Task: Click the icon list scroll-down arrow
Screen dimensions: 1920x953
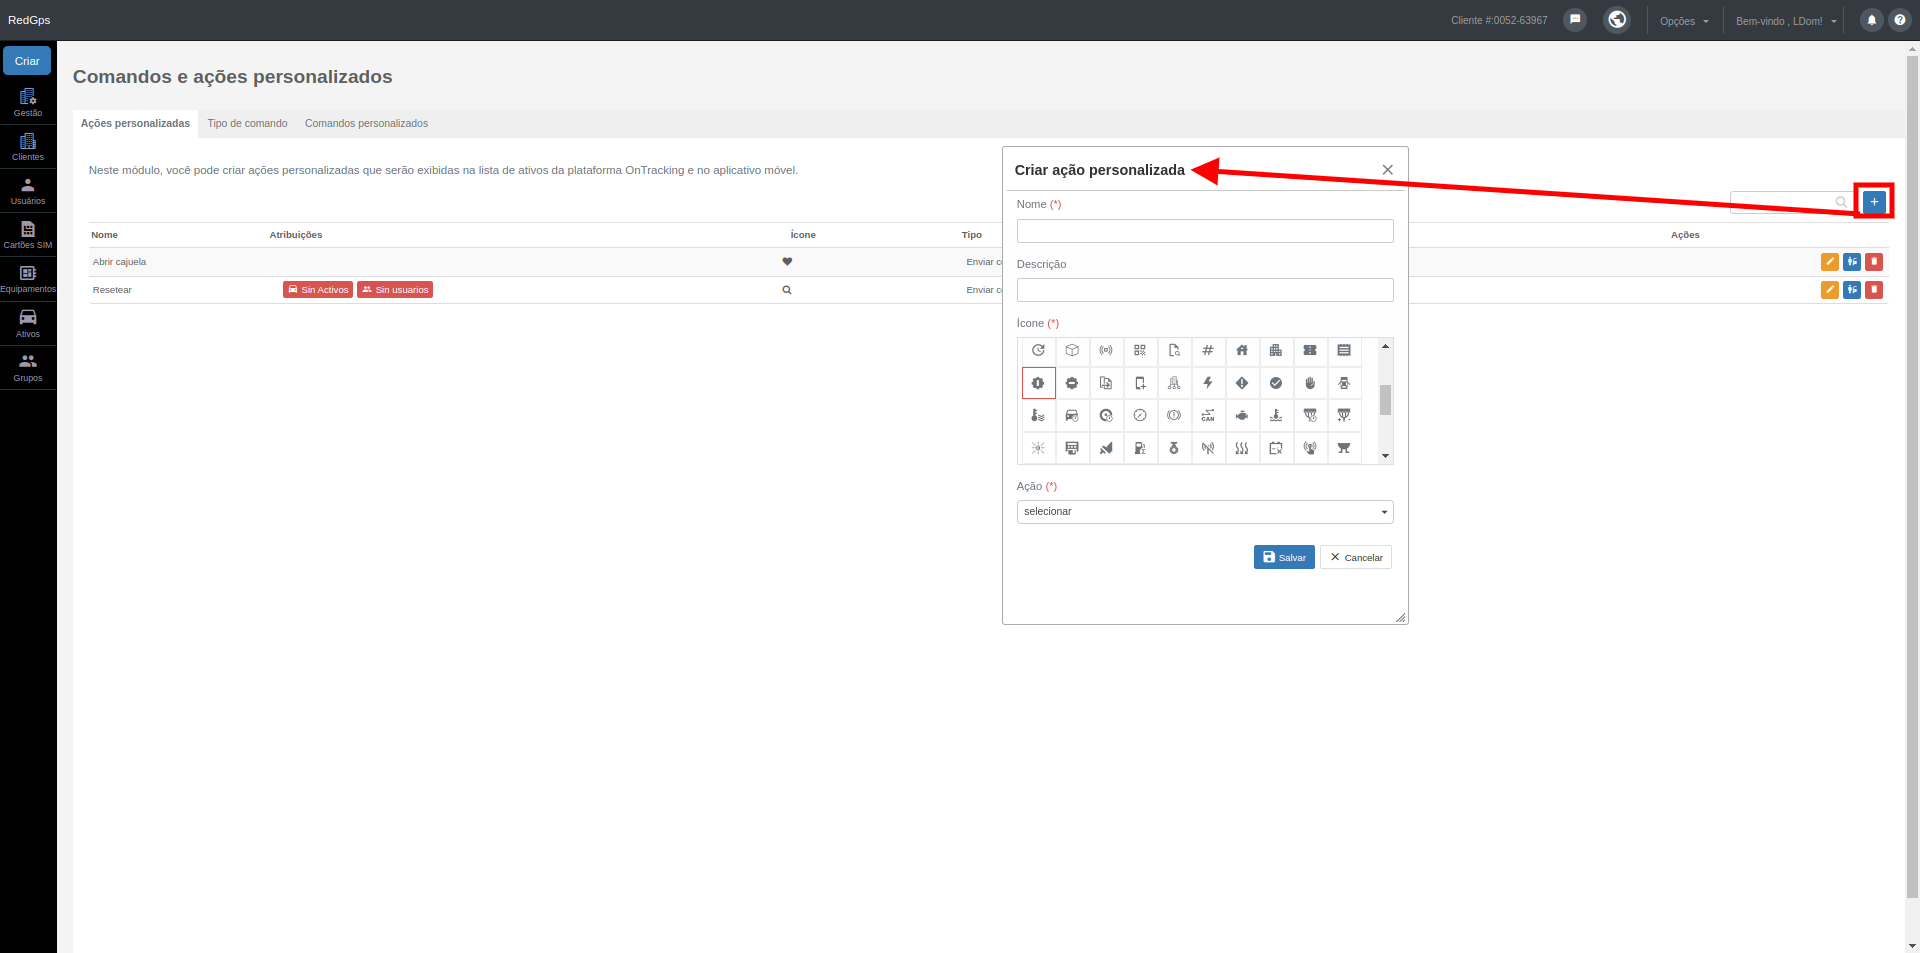Action: point(1385,456)
